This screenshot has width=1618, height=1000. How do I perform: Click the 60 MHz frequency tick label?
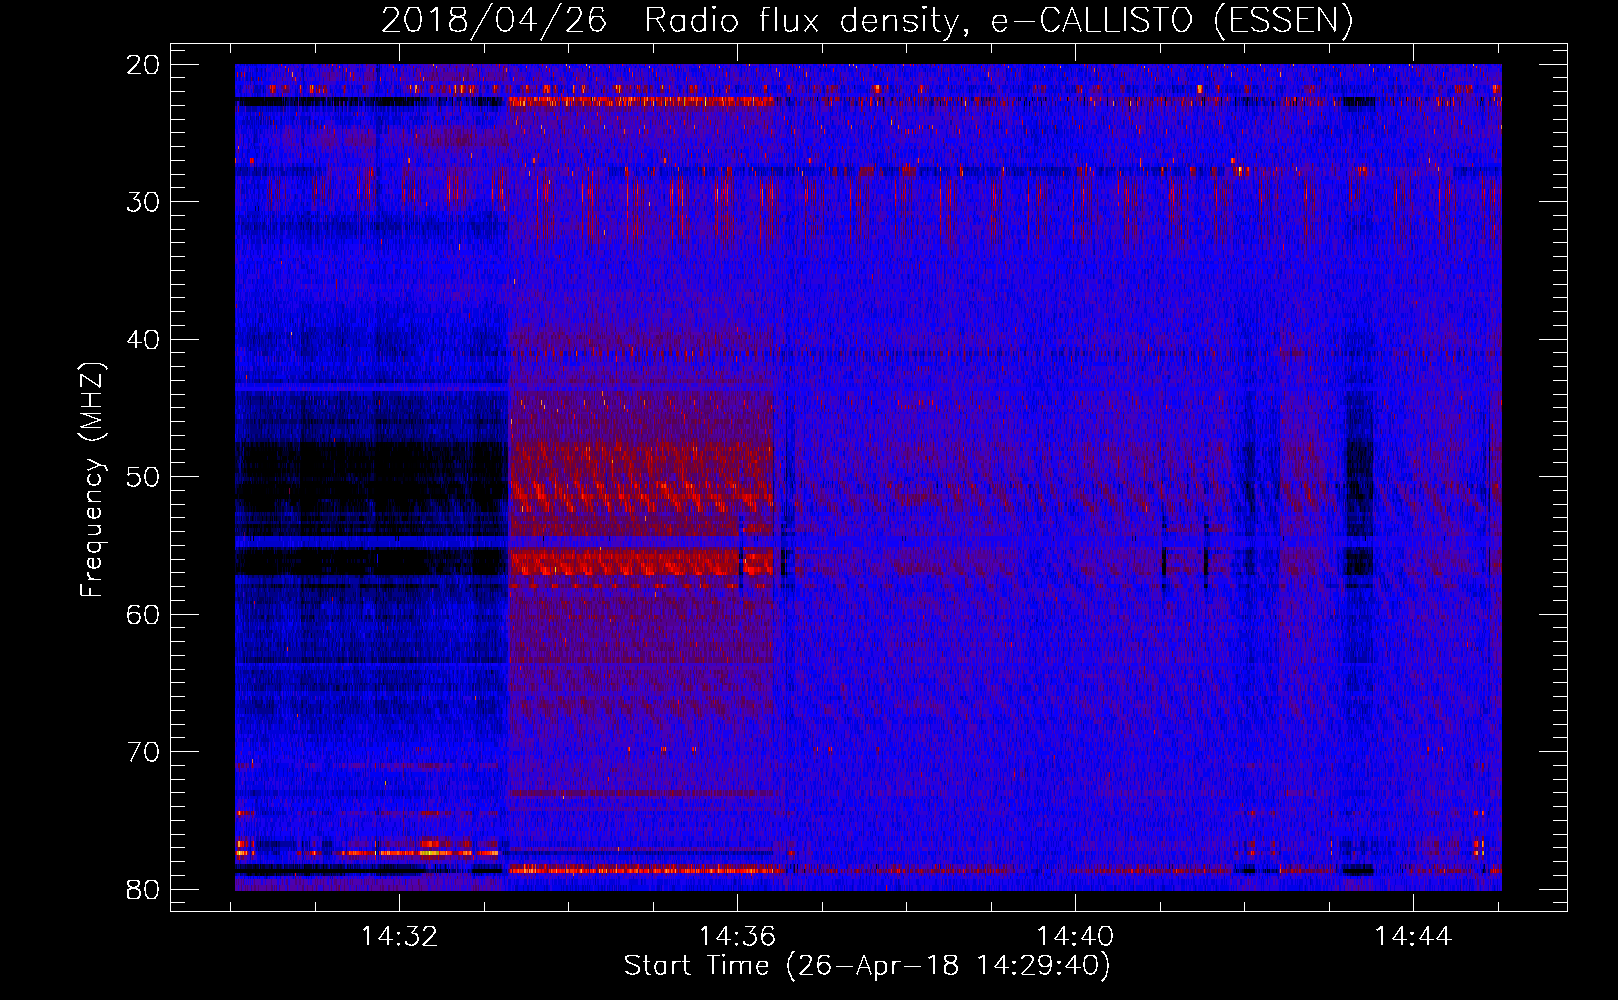(144, 614)
